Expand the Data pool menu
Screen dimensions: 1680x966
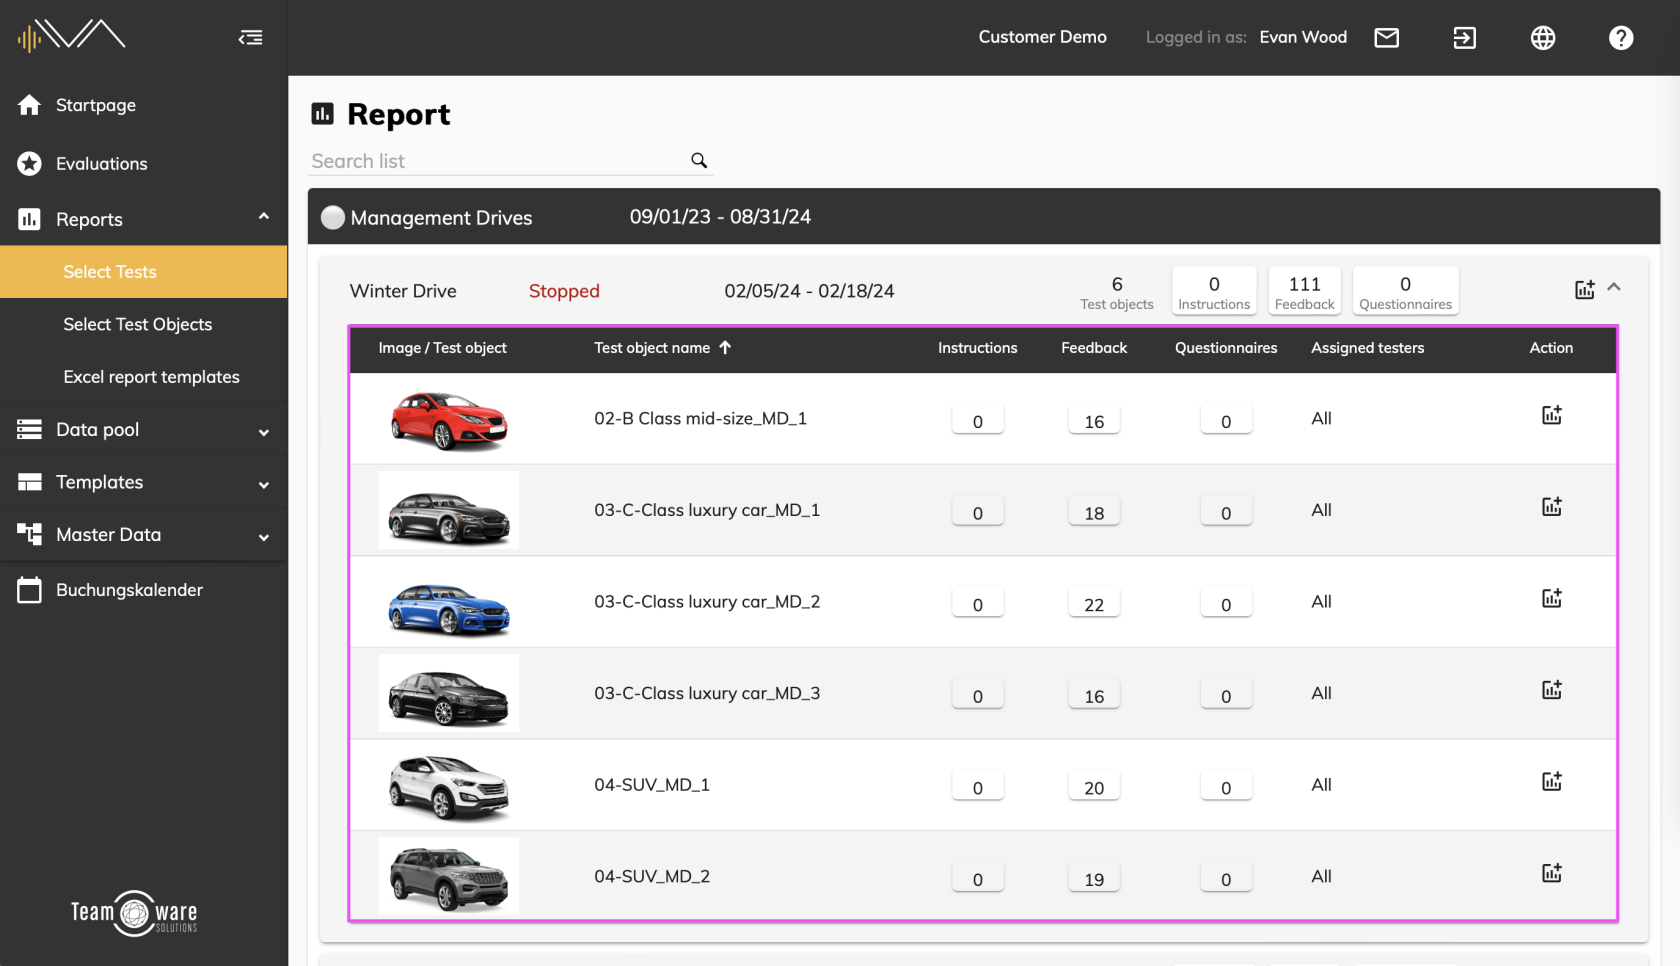(x=264, y=432)
